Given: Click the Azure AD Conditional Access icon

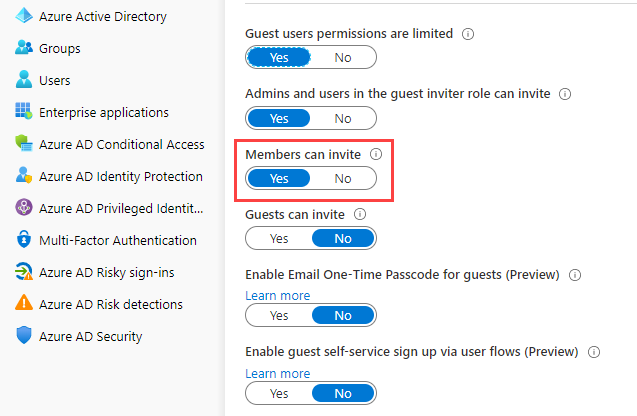Looking at the screenshot, I should tap(24, 145).
